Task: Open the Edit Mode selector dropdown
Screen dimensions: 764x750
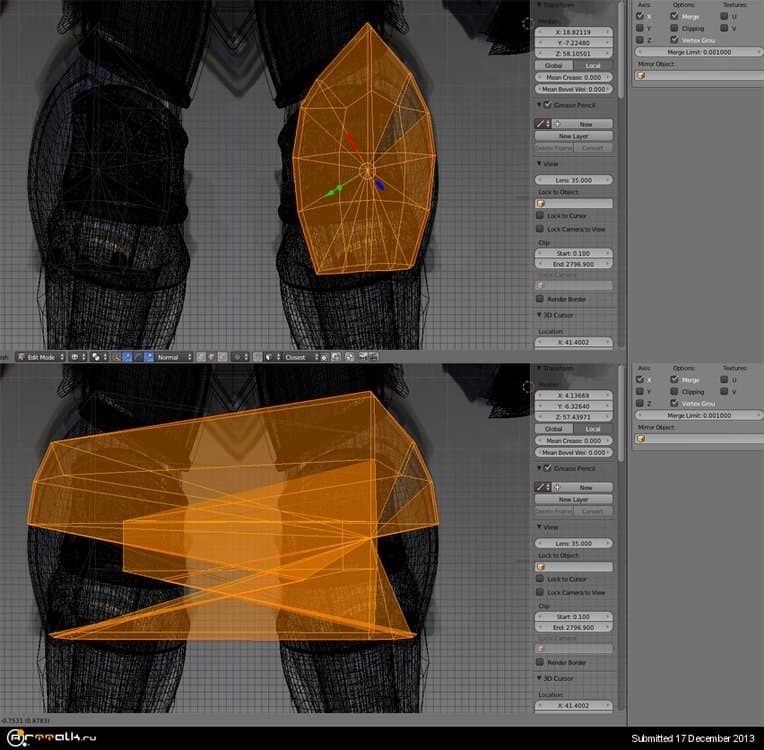Action: tap(40, 357)
